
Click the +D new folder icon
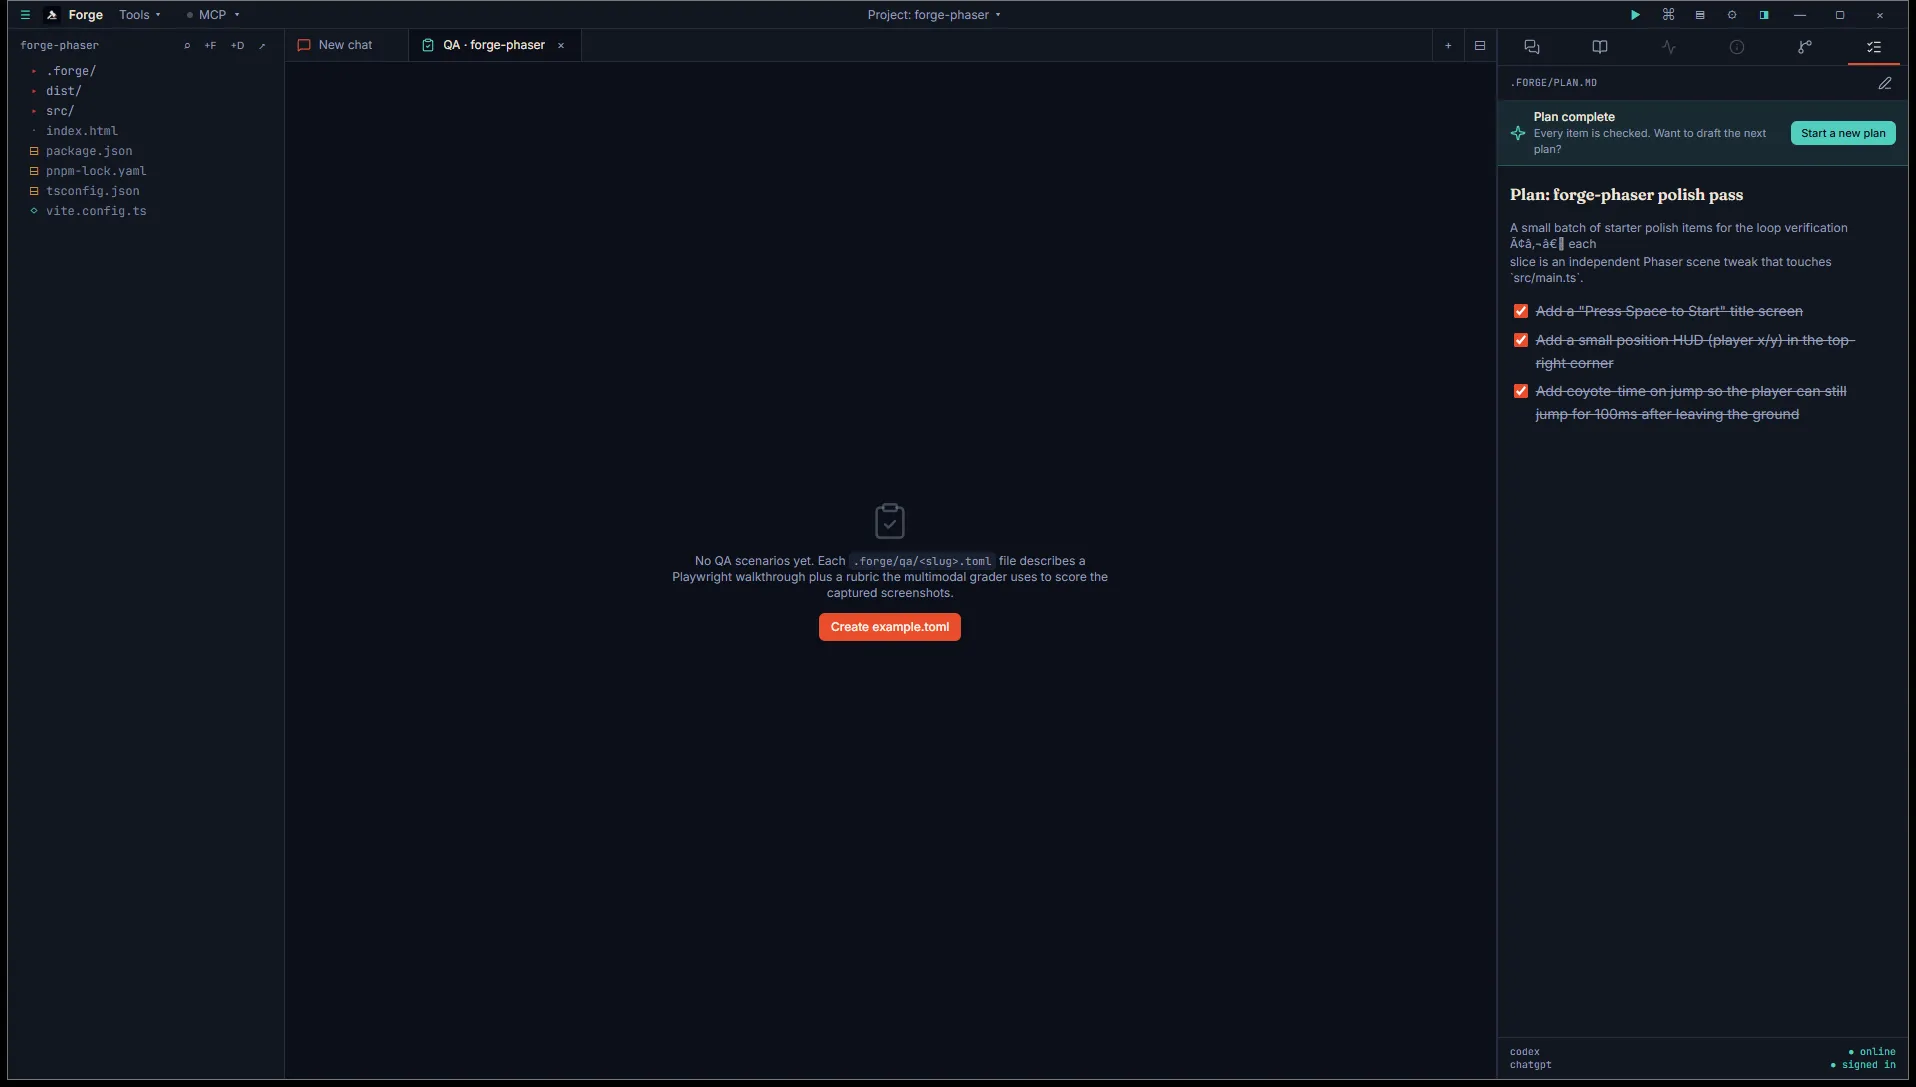(237, 45)
